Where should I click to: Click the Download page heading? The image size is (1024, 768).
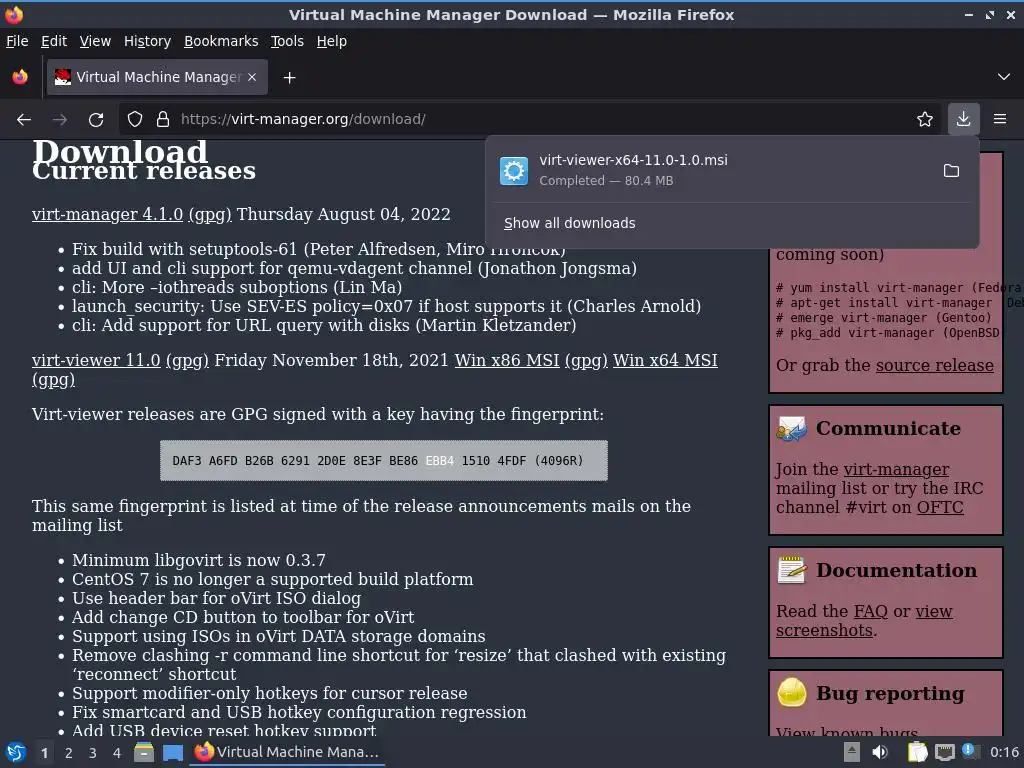120,152
